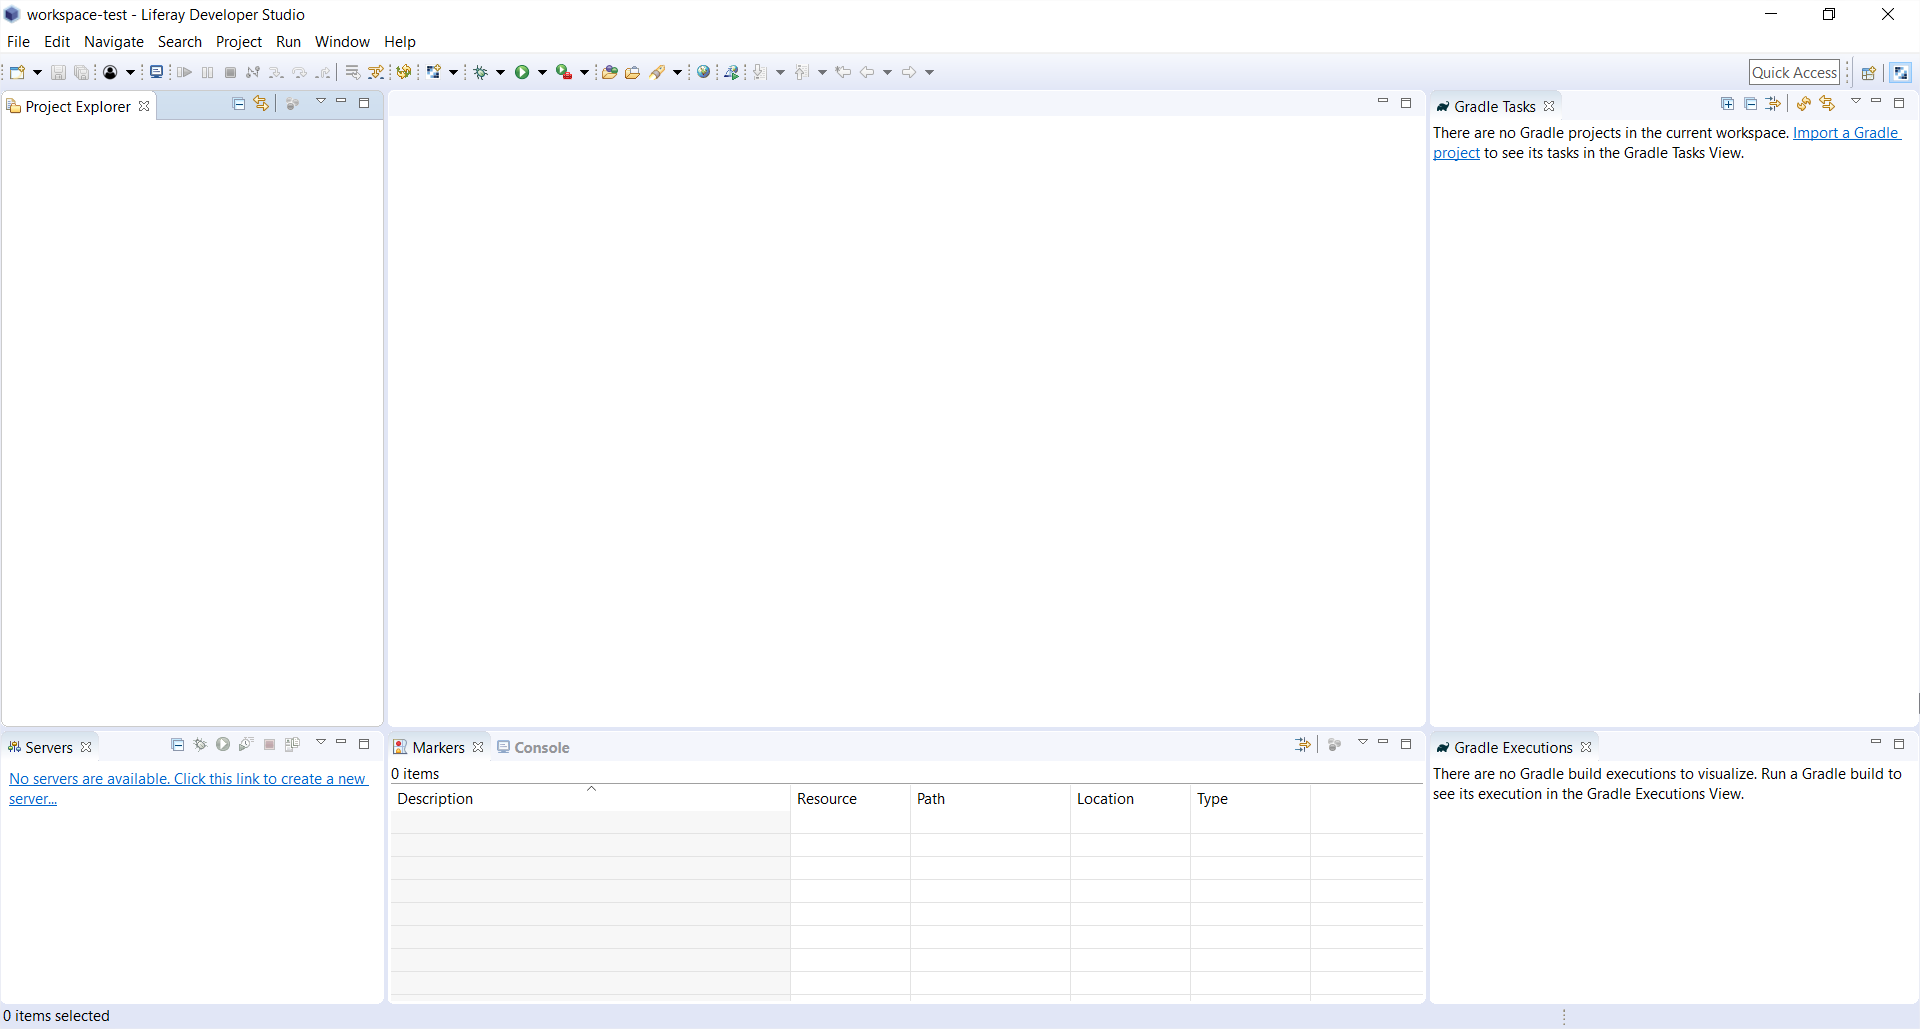Screen dimensions: 1920x1029
Task: Click the Resume debug icon
Action: 184,72
